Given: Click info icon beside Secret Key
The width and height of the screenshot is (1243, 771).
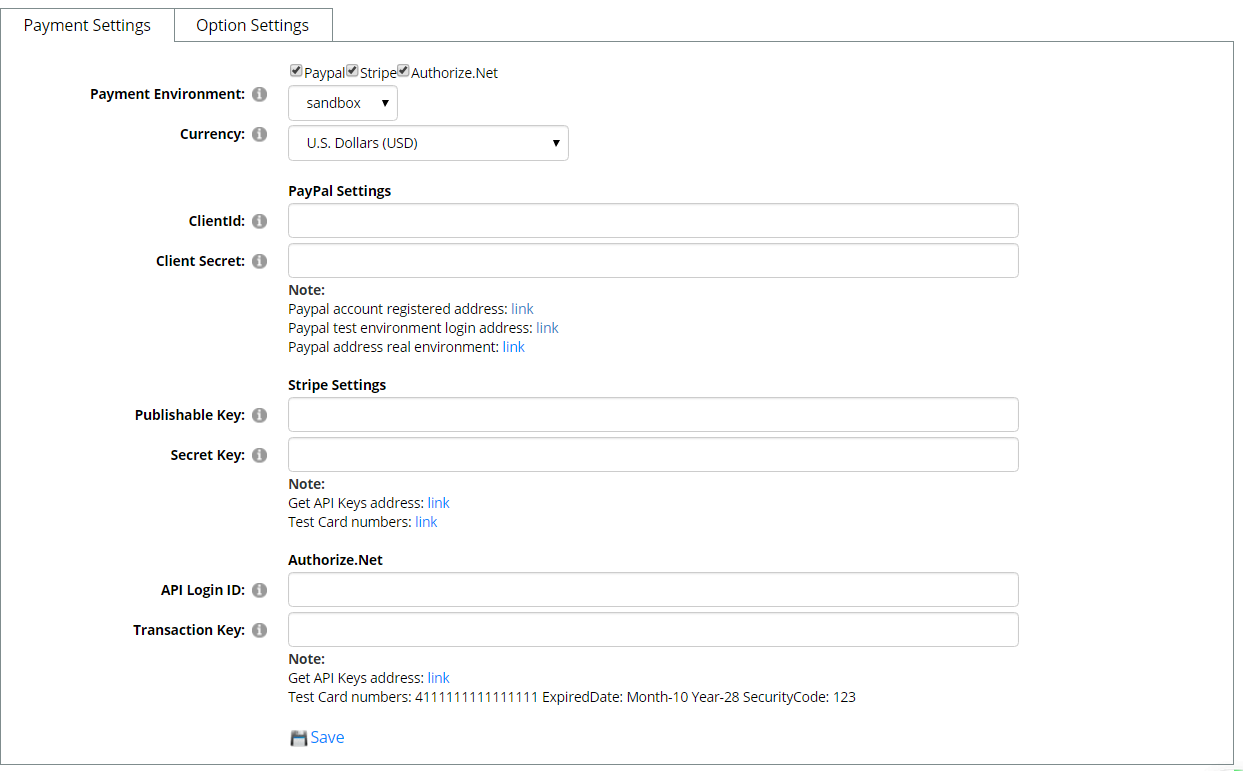Looking at the screenshot, I should [259, 455].
